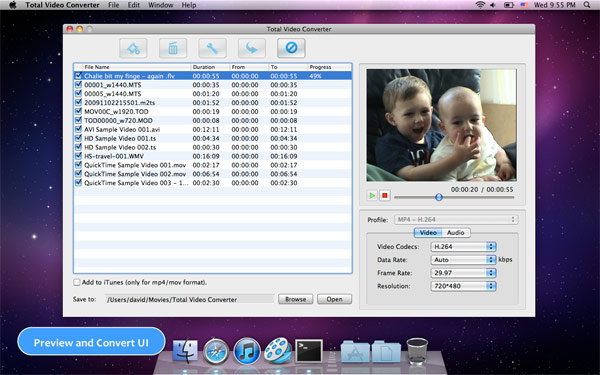Click the Remove file trash icon
600x375 pixels.
coord(173,48)
